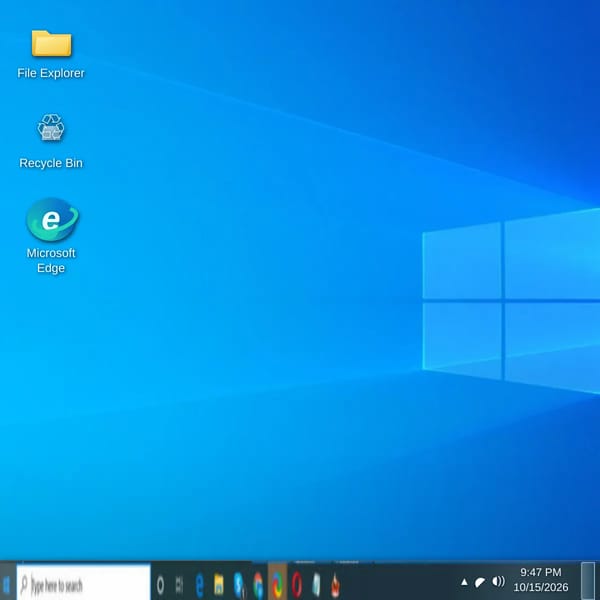600x600 pixels.
Task: Open the Skype taskbar icon
Action: (x=239, y=585)
